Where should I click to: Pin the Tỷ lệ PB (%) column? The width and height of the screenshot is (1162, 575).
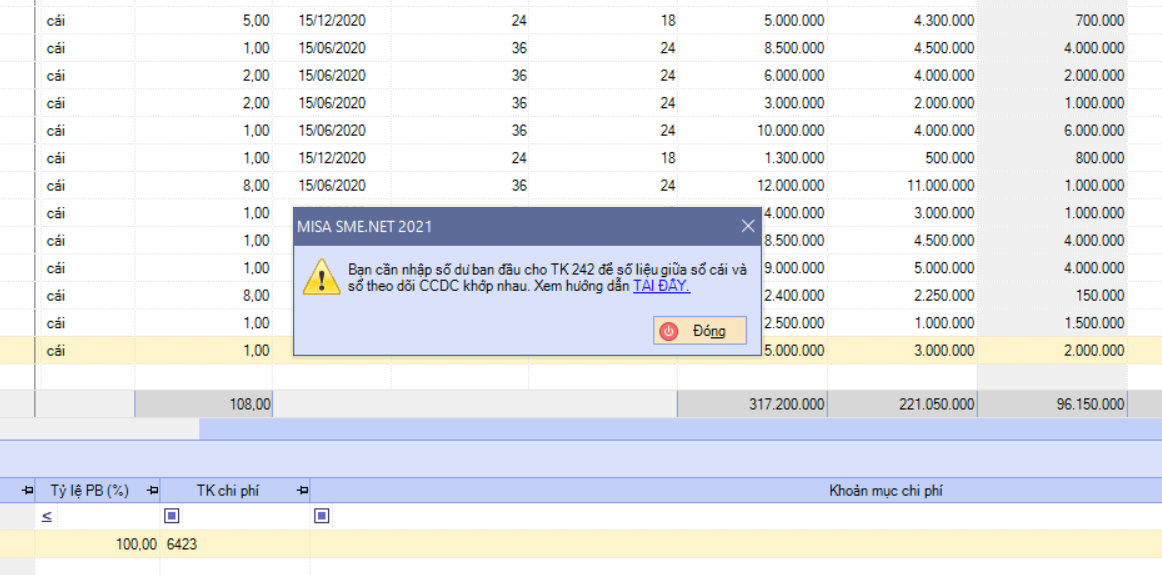click(x=152, y=490)
